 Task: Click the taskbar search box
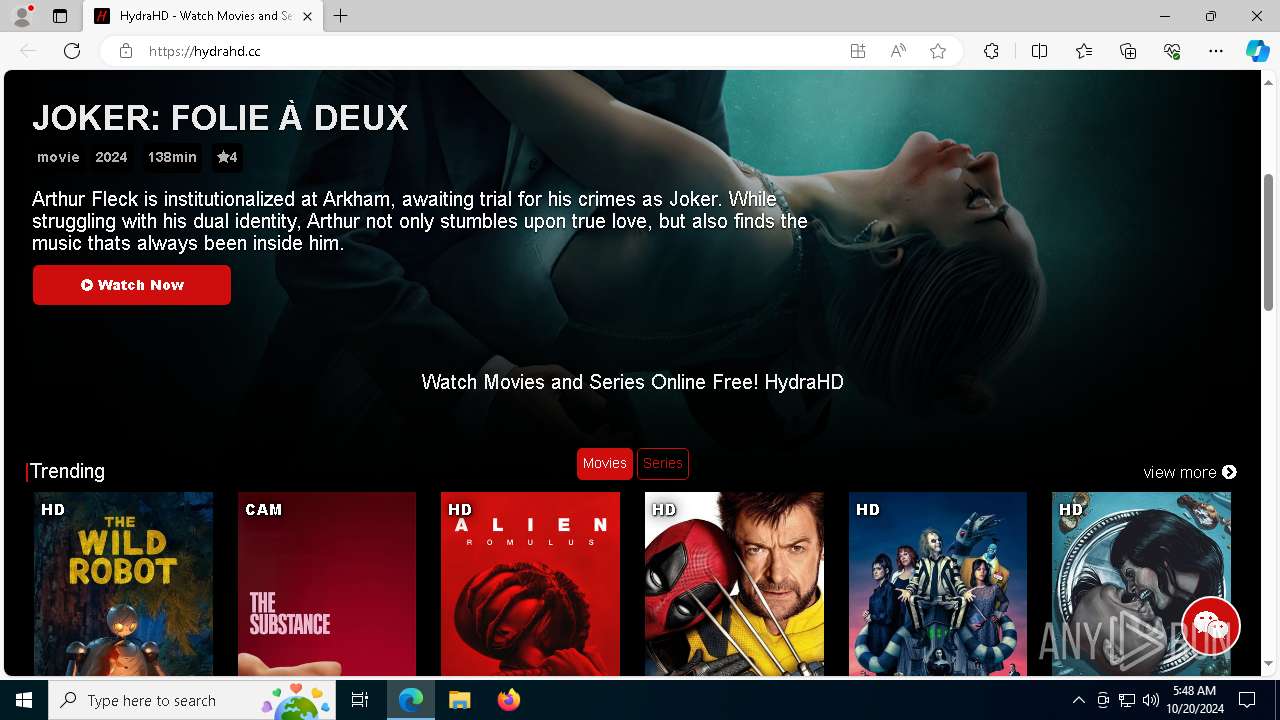coord(192,700)
